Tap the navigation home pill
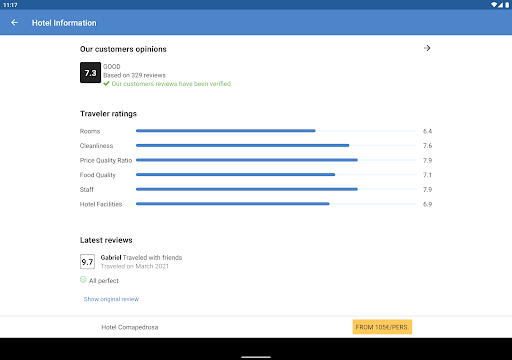Screen dimensions: 512x360 (x=256, y=357)
